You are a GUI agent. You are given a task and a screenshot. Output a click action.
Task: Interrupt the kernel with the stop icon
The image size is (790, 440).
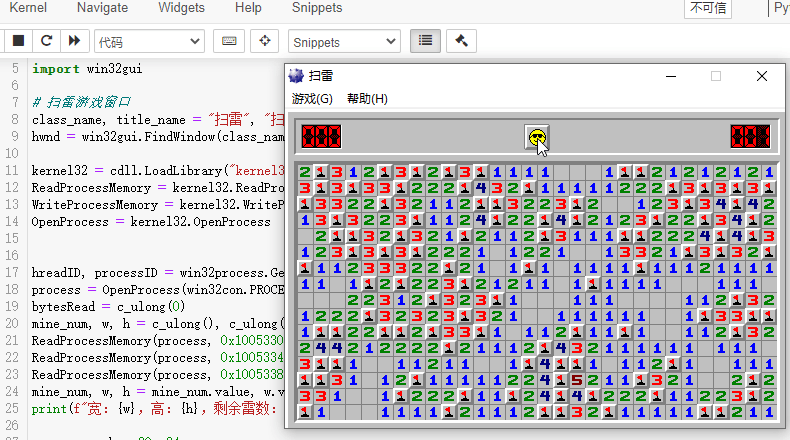[18, 41]
